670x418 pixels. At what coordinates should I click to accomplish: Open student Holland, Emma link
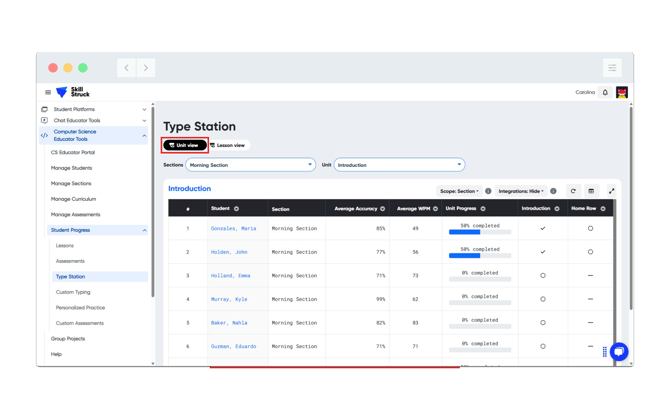click(230, 276)
